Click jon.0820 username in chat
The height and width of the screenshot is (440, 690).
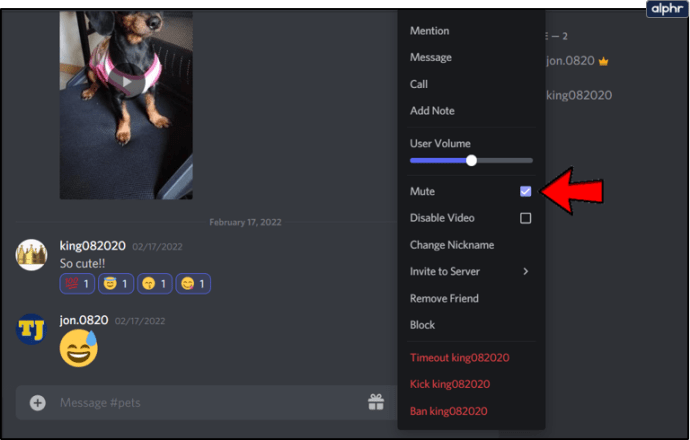[84, 320]
